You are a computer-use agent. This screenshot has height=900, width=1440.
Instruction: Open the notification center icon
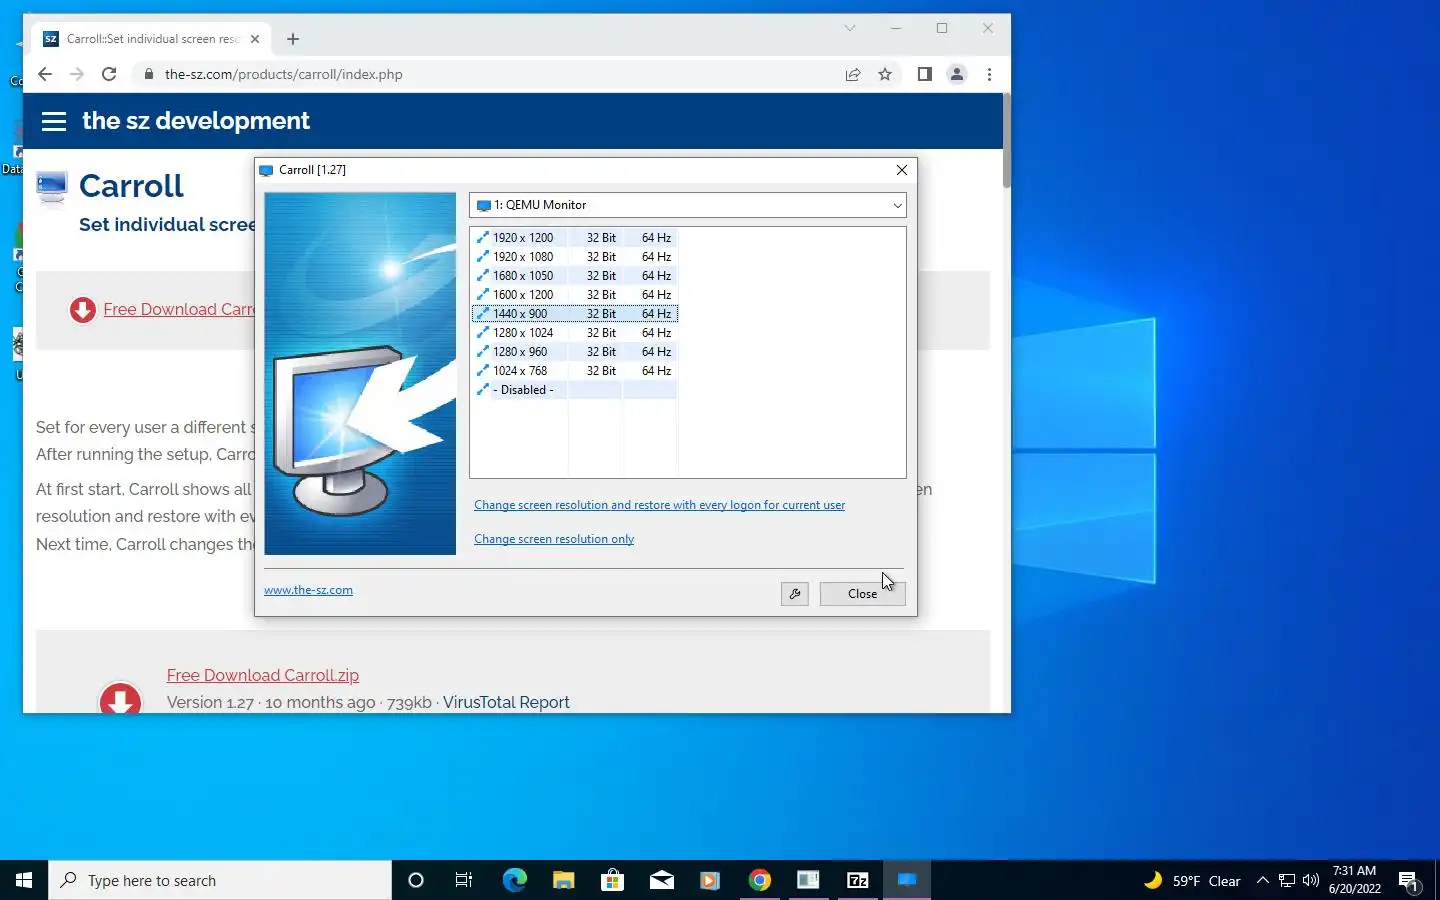[1409, 880]
